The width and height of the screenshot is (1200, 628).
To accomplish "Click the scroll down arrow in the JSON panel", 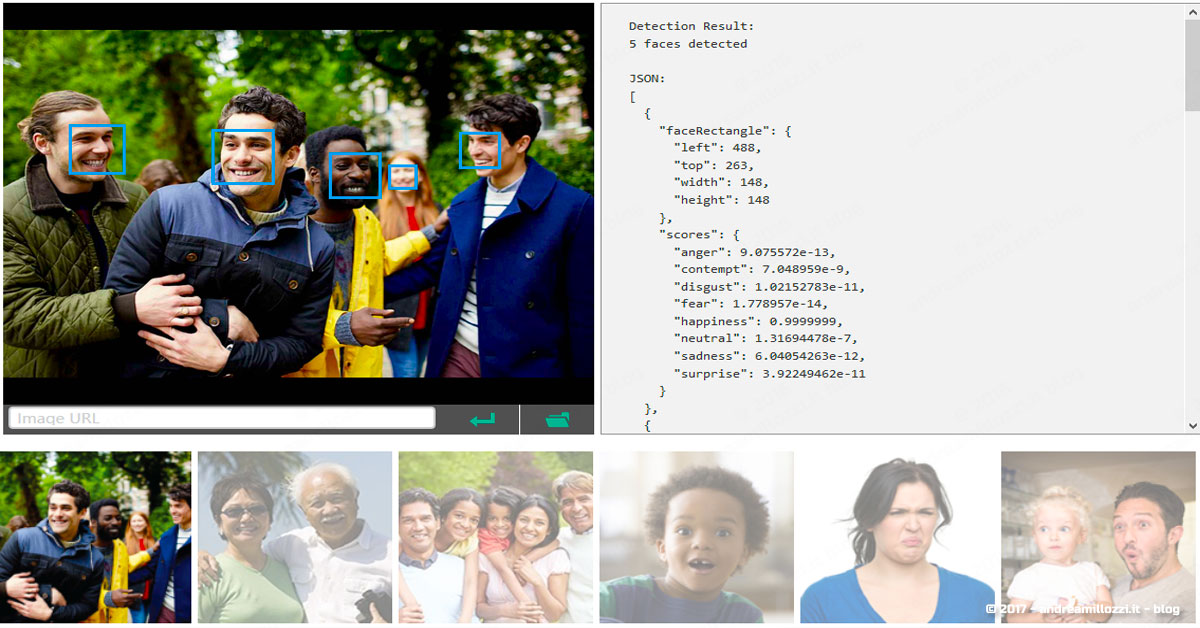I will [1191, 425].
